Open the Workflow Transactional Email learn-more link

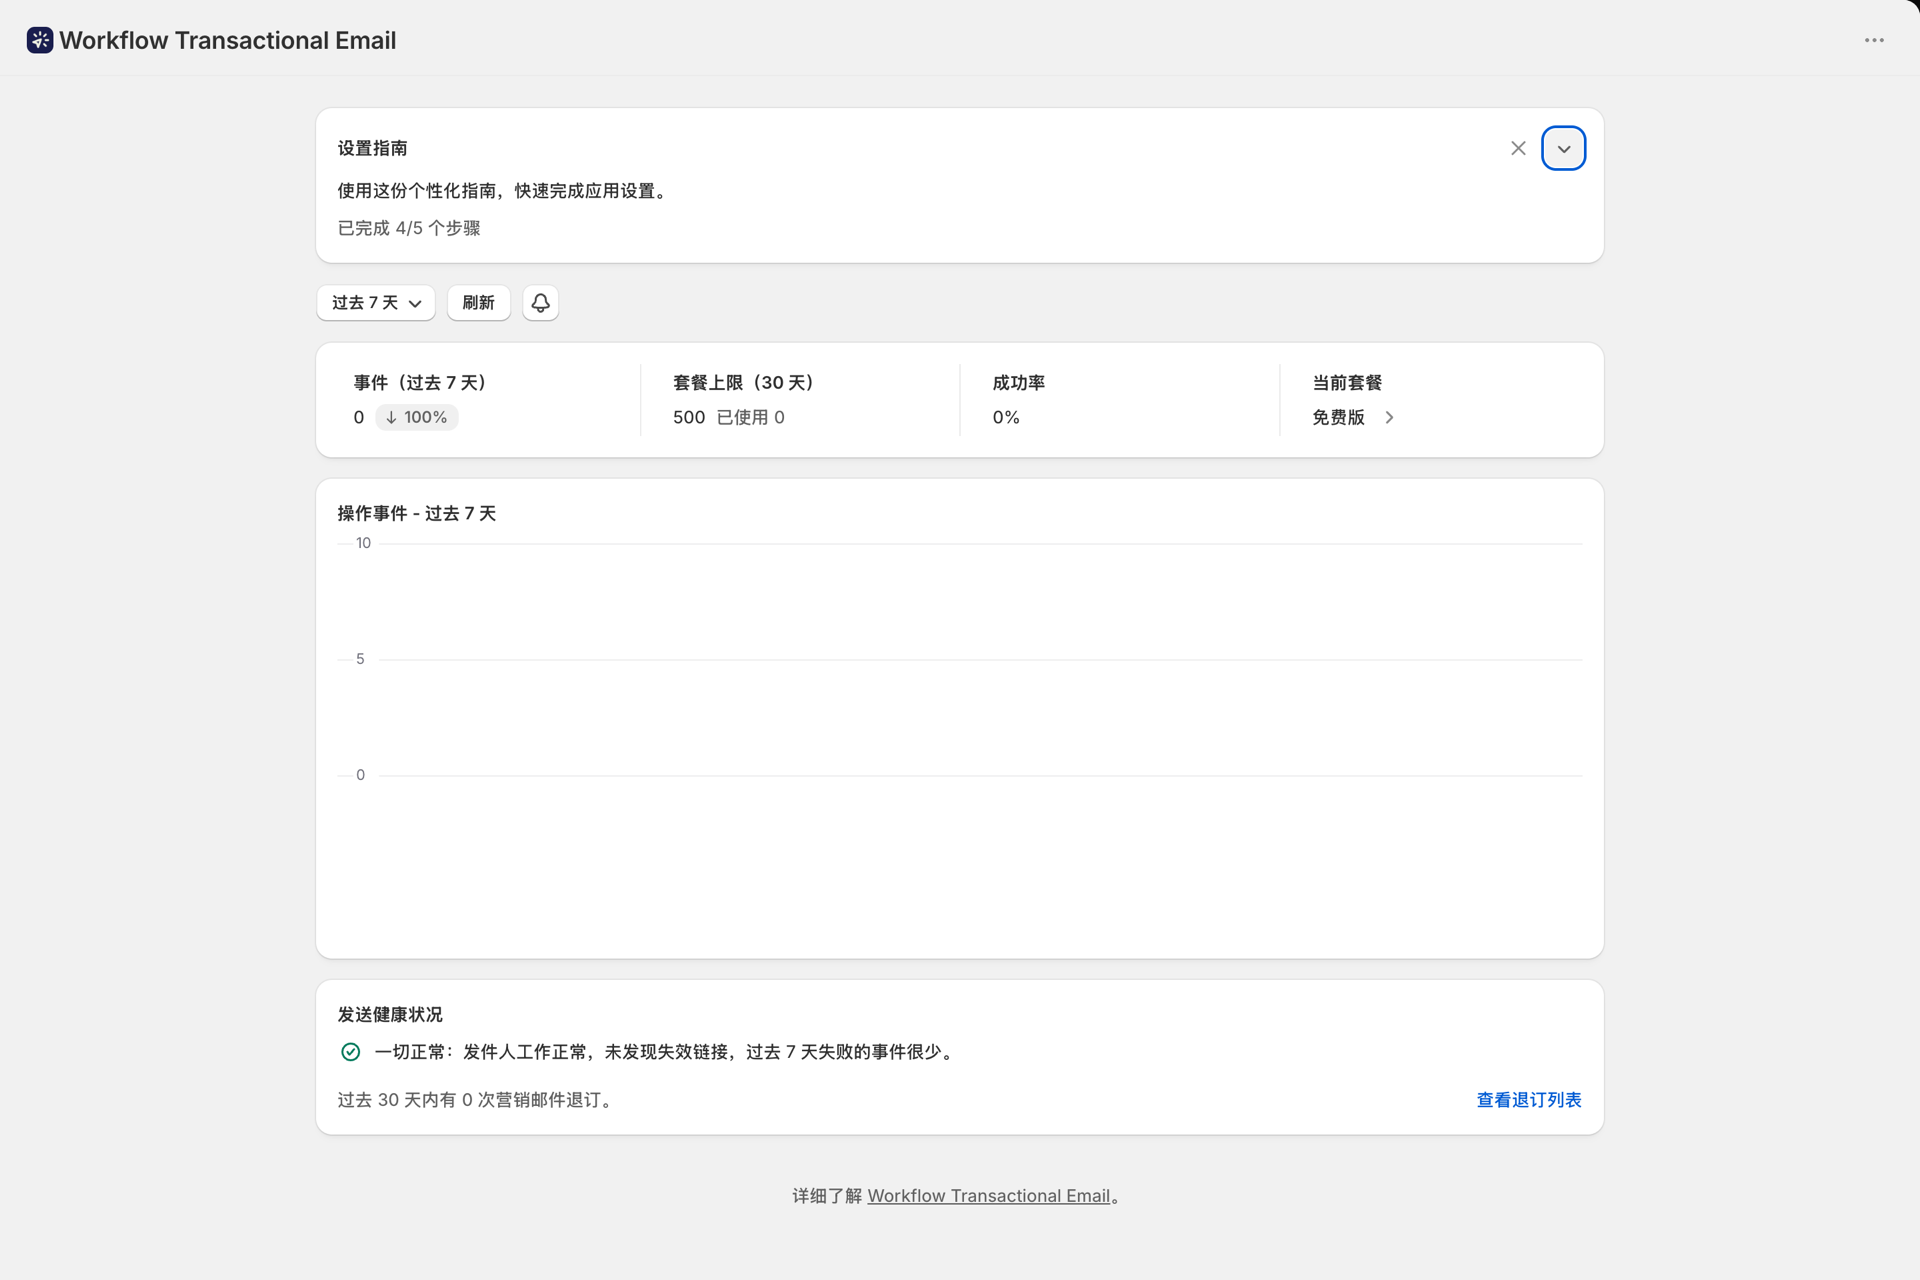(x=988, y=1196)
